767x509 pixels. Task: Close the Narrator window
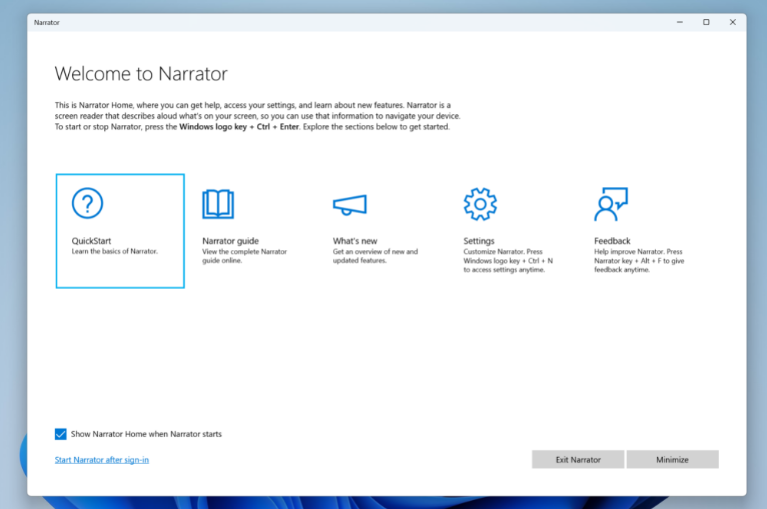tap(732, 22)
